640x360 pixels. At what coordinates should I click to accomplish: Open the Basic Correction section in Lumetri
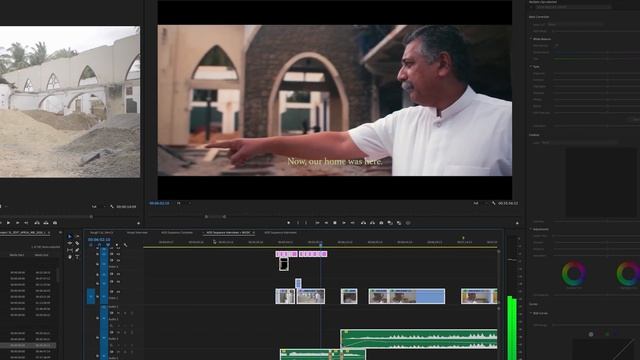point(539,17)
